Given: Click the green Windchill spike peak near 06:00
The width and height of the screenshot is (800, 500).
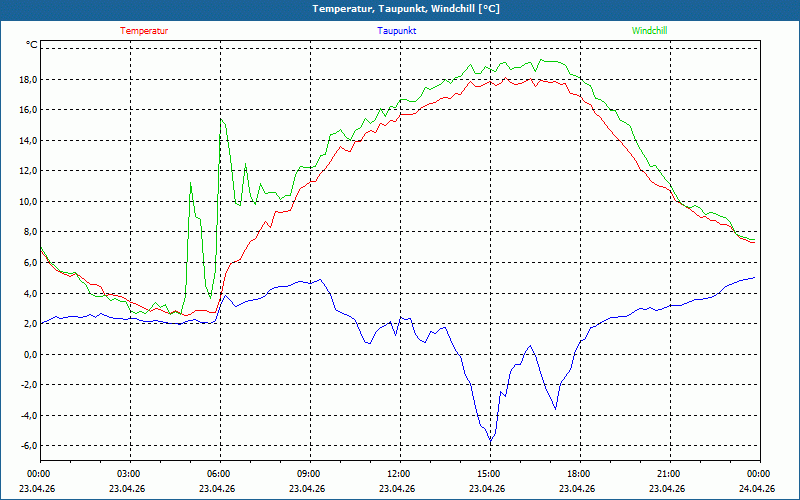Looking at the screenshot, I should (x=221, y=119).
